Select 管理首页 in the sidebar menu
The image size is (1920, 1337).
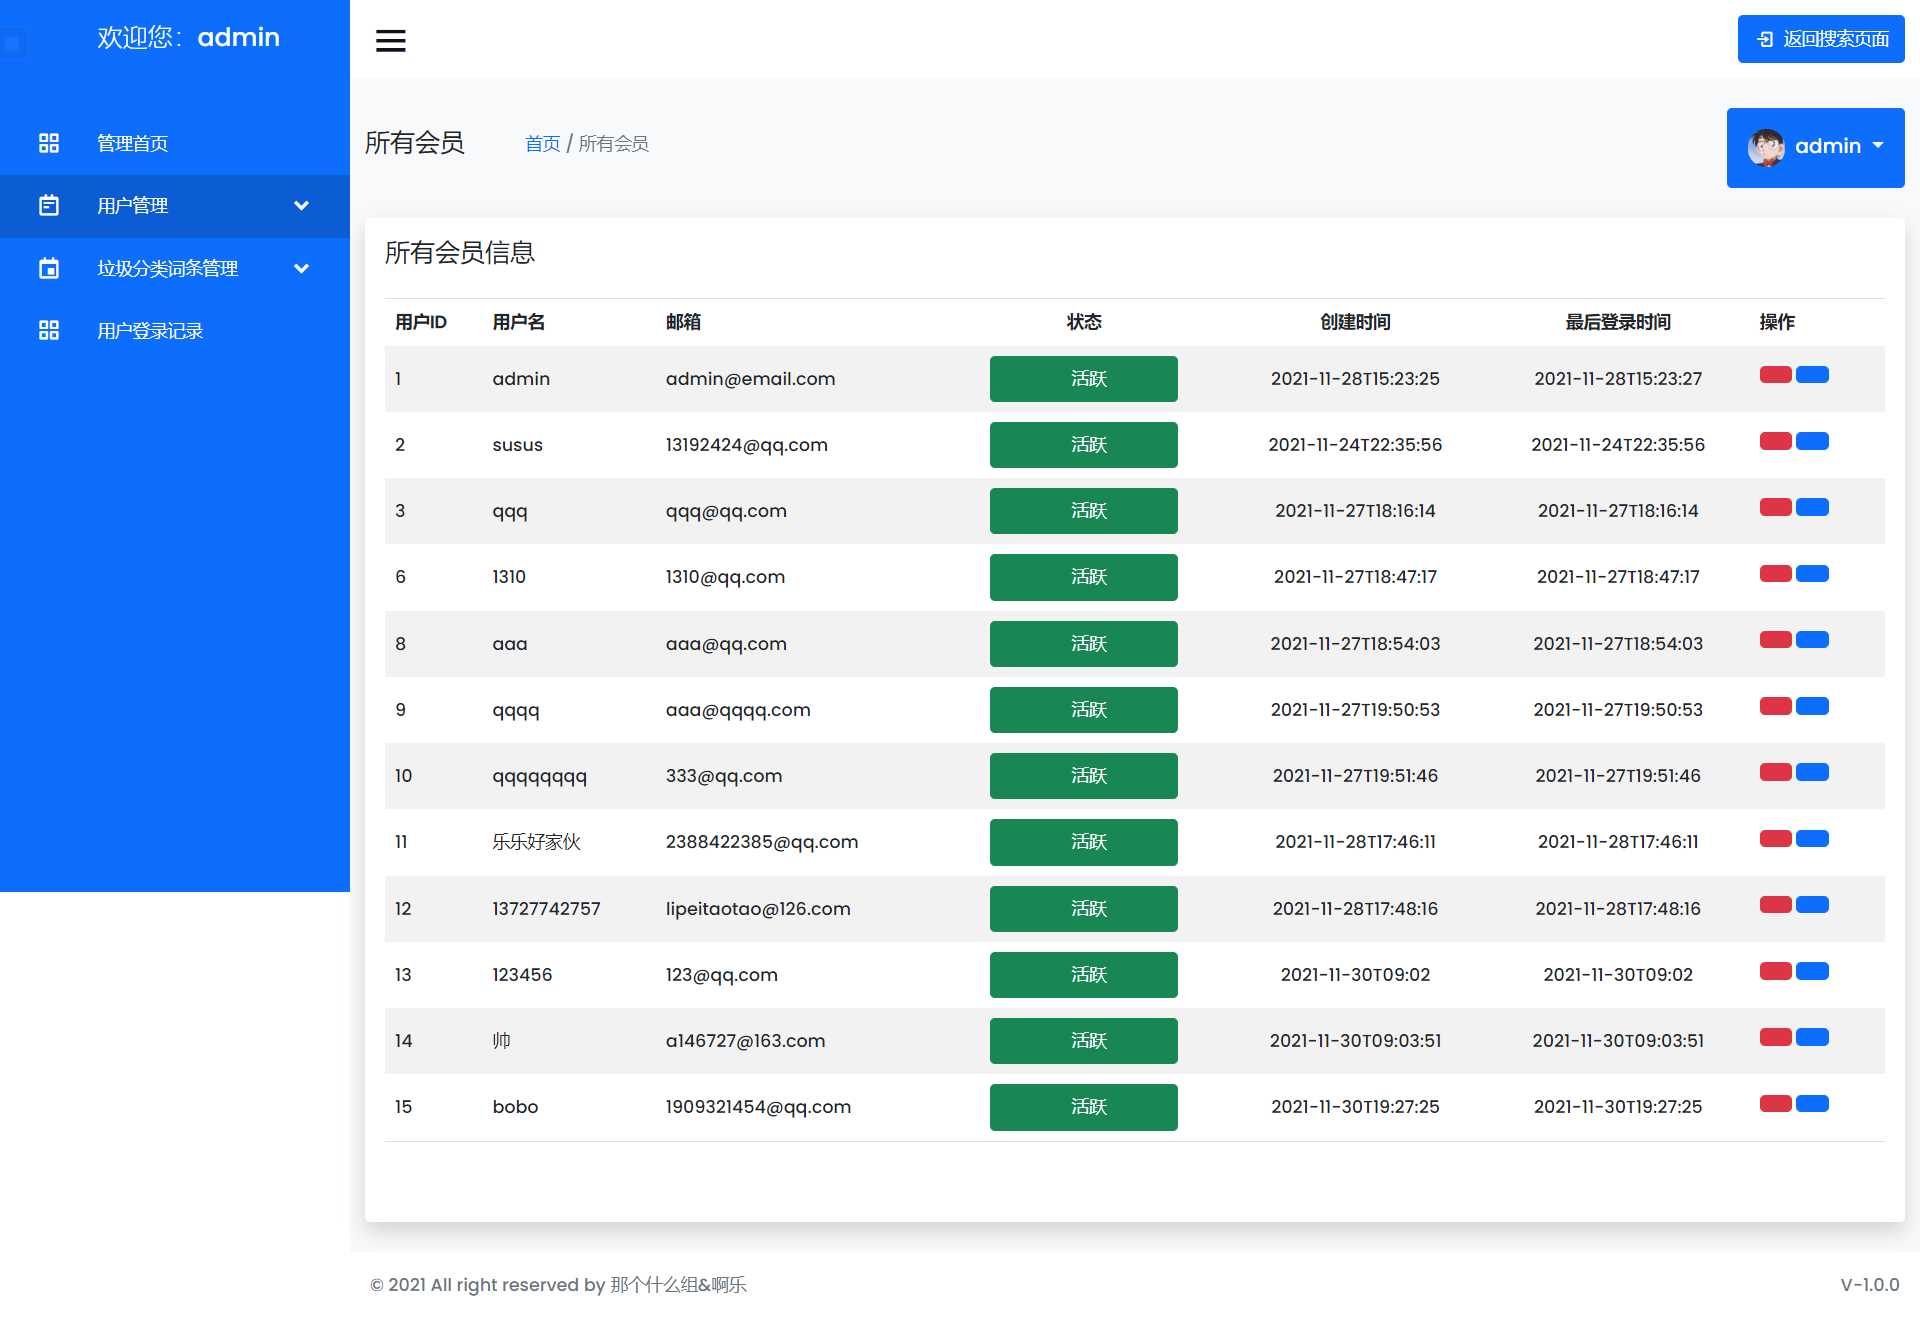132,143
